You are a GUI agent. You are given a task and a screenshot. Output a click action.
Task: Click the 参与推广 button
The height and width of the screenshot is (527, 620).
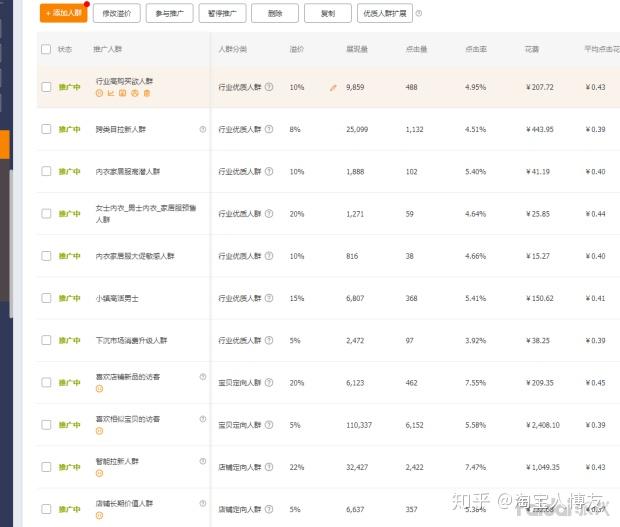coord(170,13)
